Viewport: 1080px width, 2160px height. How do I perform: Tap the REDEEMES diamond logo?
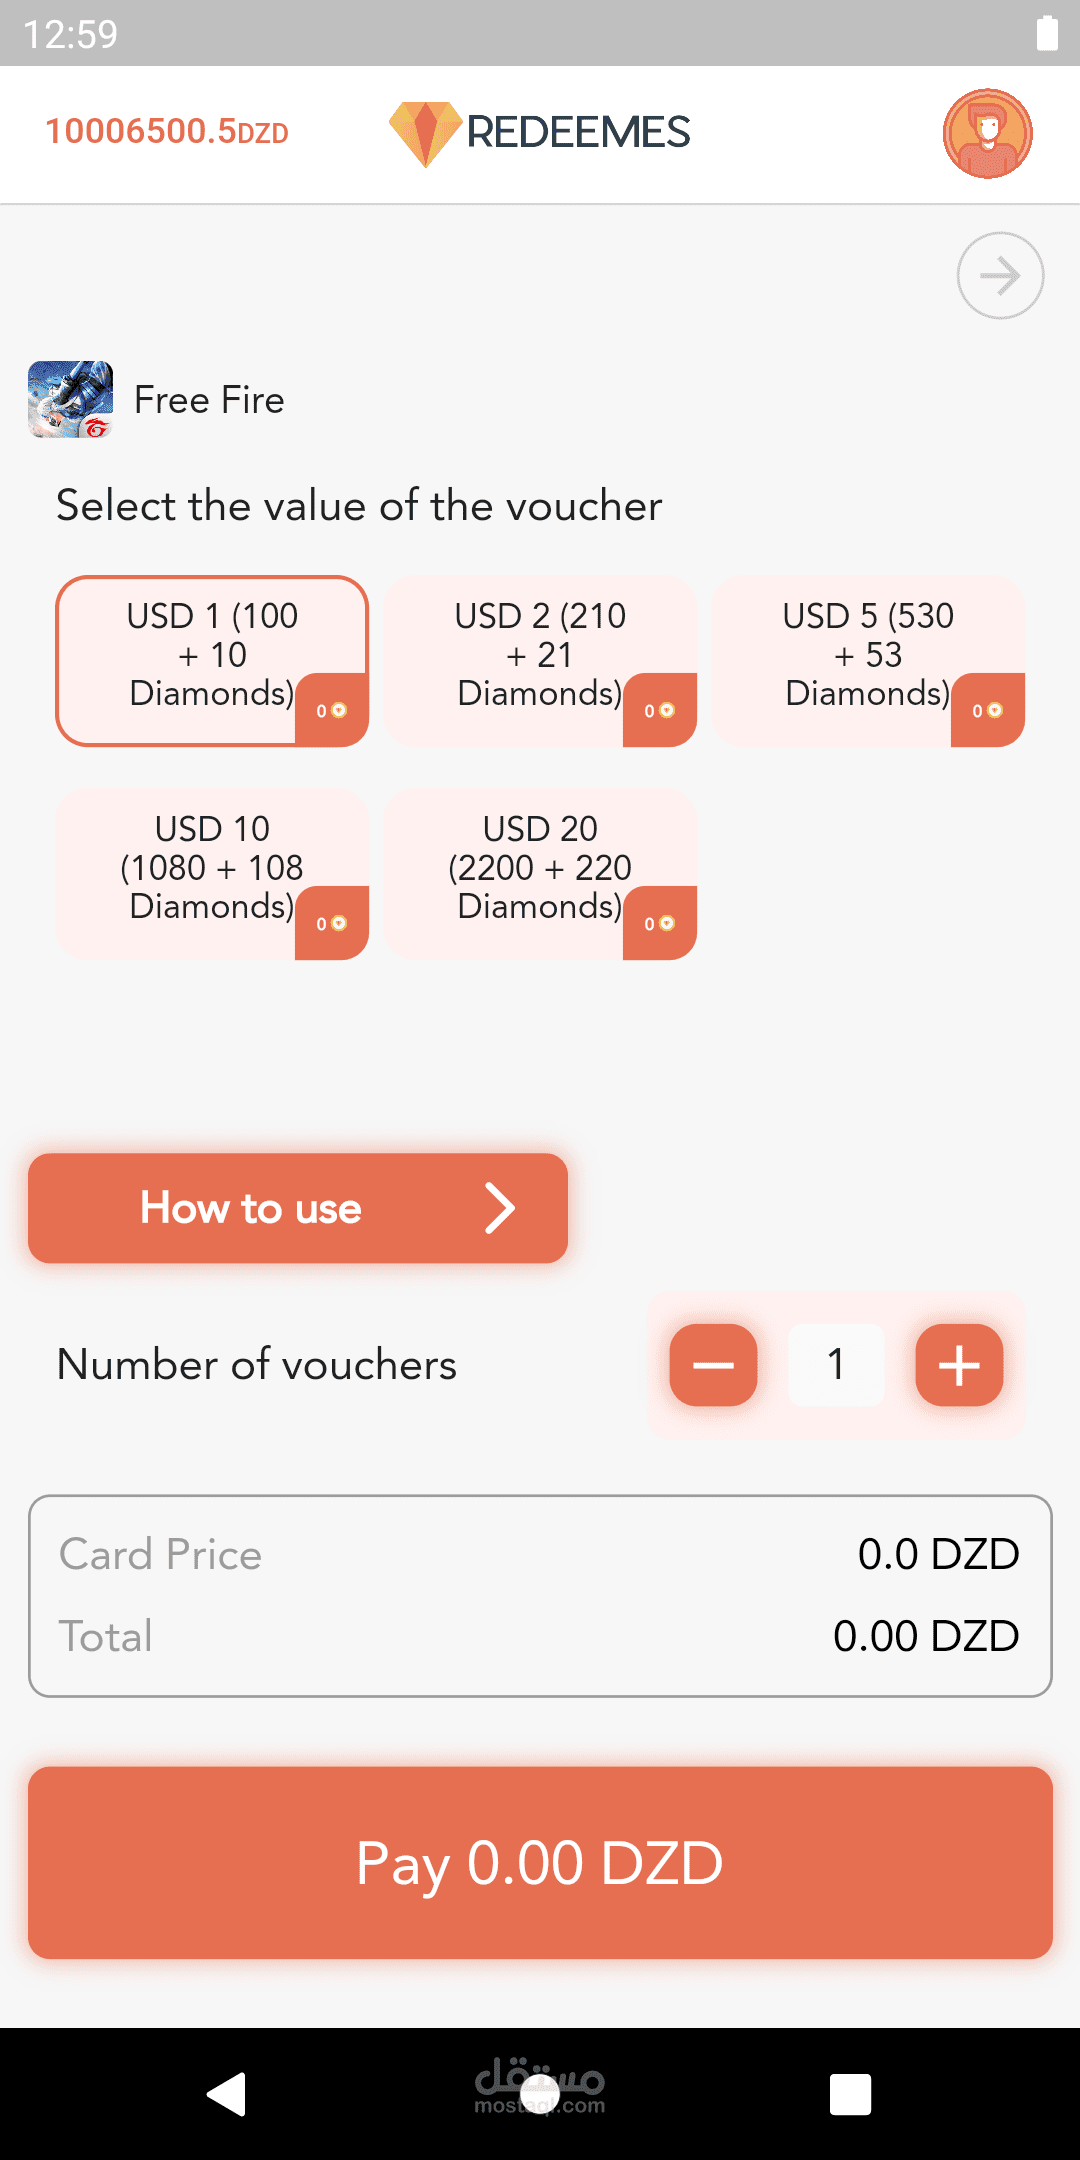tap(425, 134)
